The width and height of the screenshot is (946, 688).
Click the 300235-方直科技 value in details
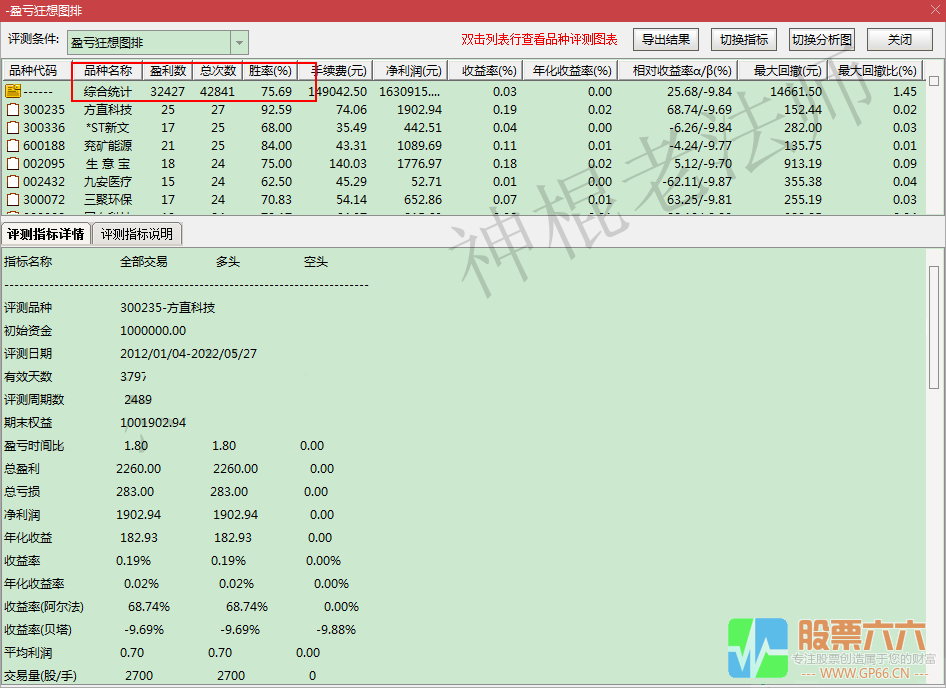[168, 308]
